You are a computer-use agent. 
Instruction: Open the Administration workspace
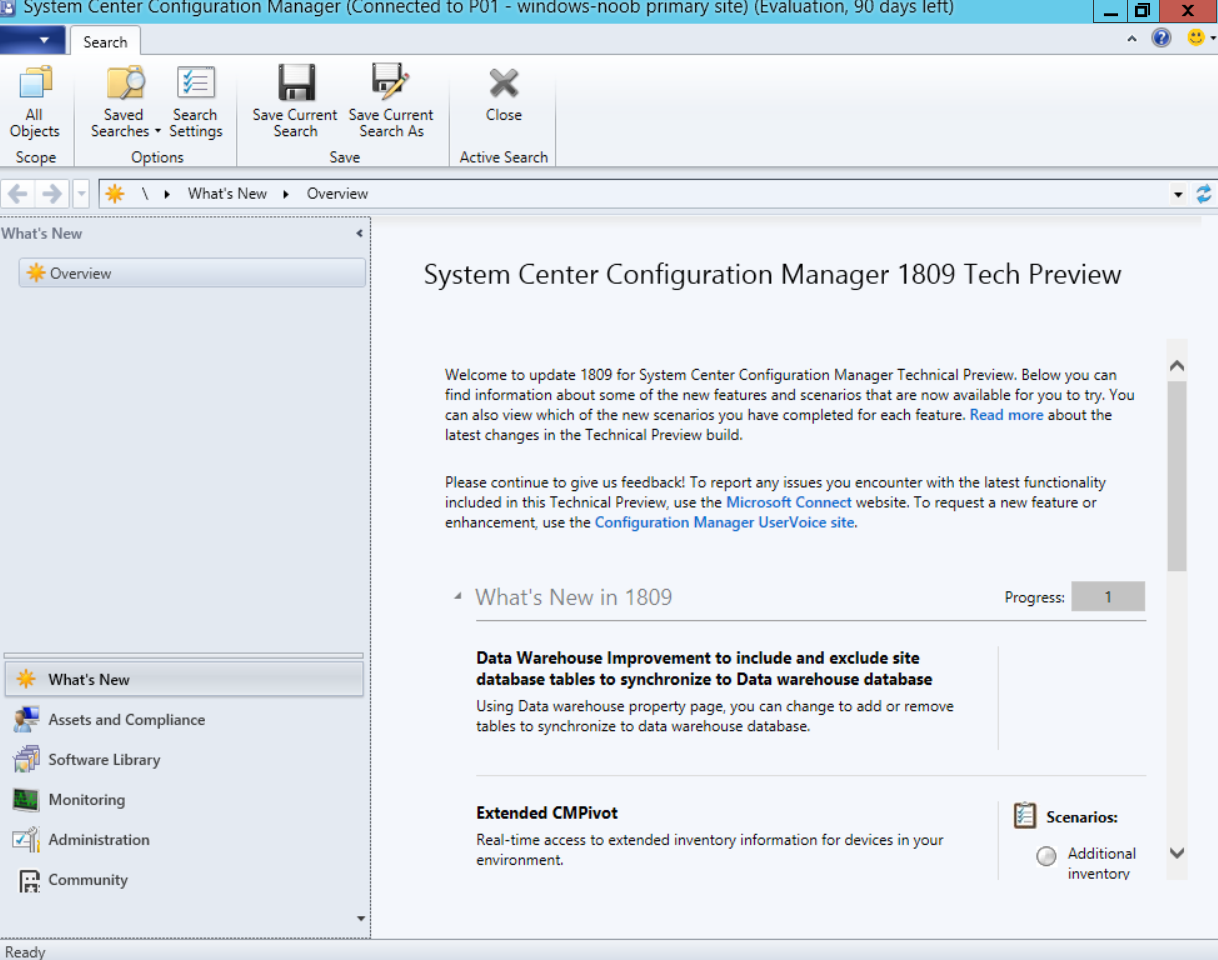pyautogui.click(x=184, y=840)
